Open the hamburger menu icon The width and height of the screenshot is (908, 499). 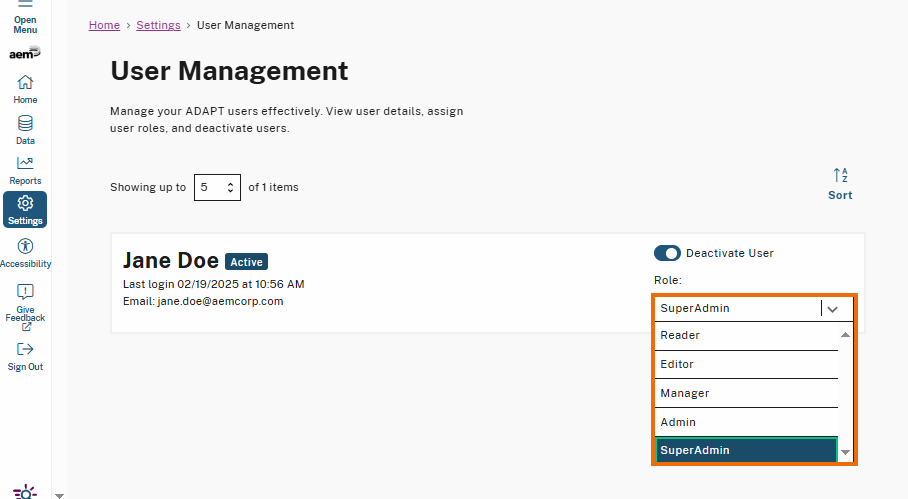coord(25,5)
